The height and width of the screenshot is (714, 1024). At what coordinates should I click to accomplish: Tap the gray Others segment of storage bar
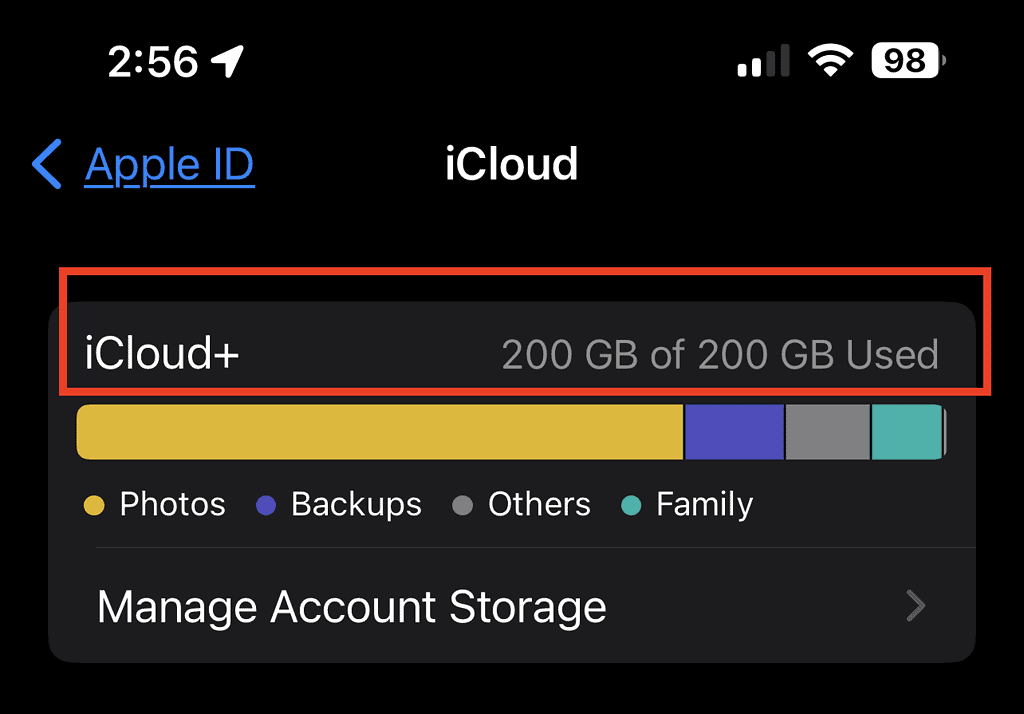click(x=827, y=432)
